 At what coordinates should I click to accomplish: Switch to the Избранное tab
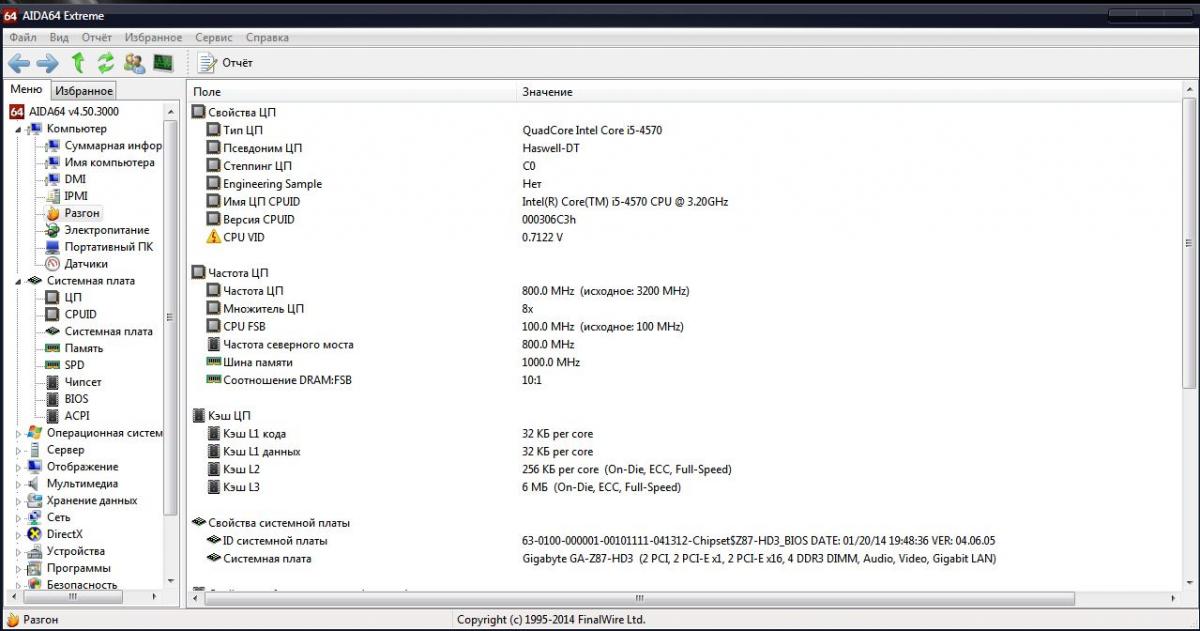(83, 91)
